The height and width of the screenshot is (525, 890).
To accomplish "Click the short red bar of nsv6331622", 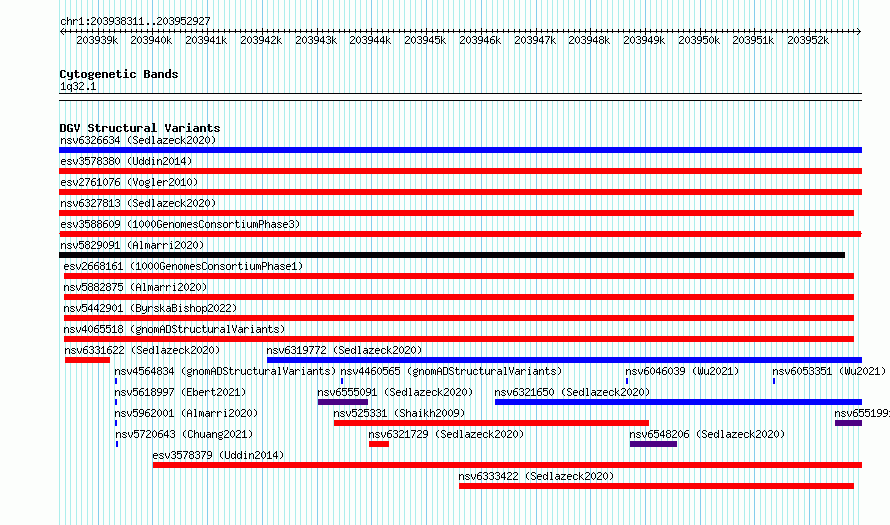I will (x=87, y=360).
